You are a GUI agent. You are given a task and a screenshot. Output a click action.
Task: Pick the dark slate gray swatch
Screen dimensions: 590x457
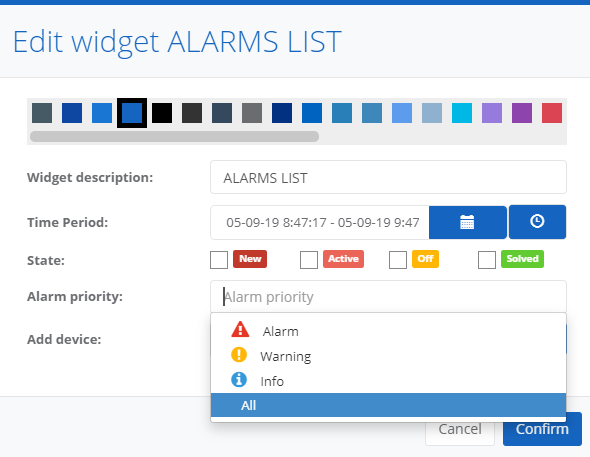(42, 113)
